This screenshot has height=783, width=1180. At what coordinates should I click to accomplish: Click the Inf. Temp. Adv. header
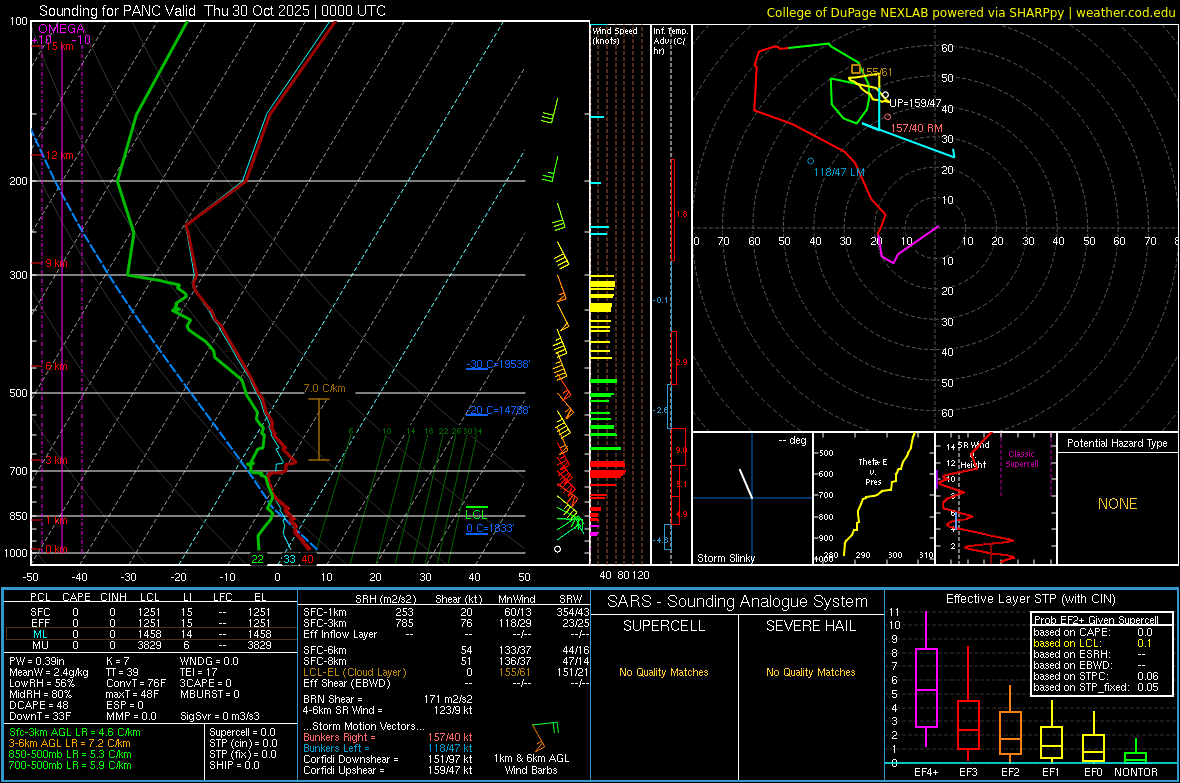[x=670, y=41]
